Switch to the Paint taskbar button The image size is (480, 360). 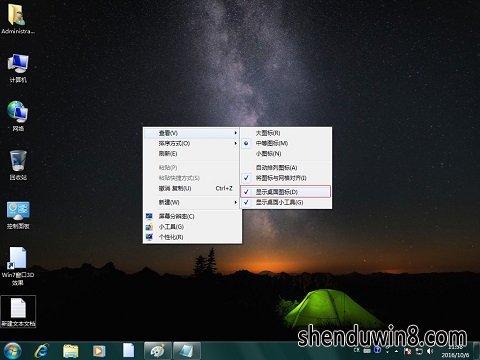[158, 351]
